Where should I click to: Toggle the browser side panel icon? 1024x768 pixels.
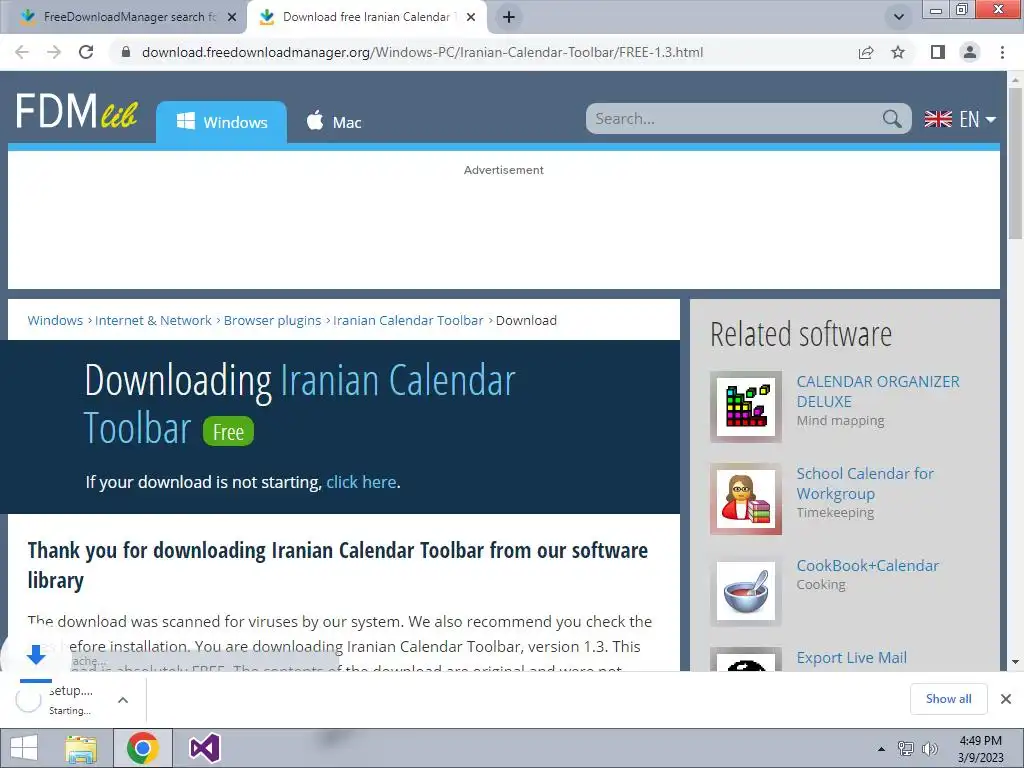[x=938, y=52]
